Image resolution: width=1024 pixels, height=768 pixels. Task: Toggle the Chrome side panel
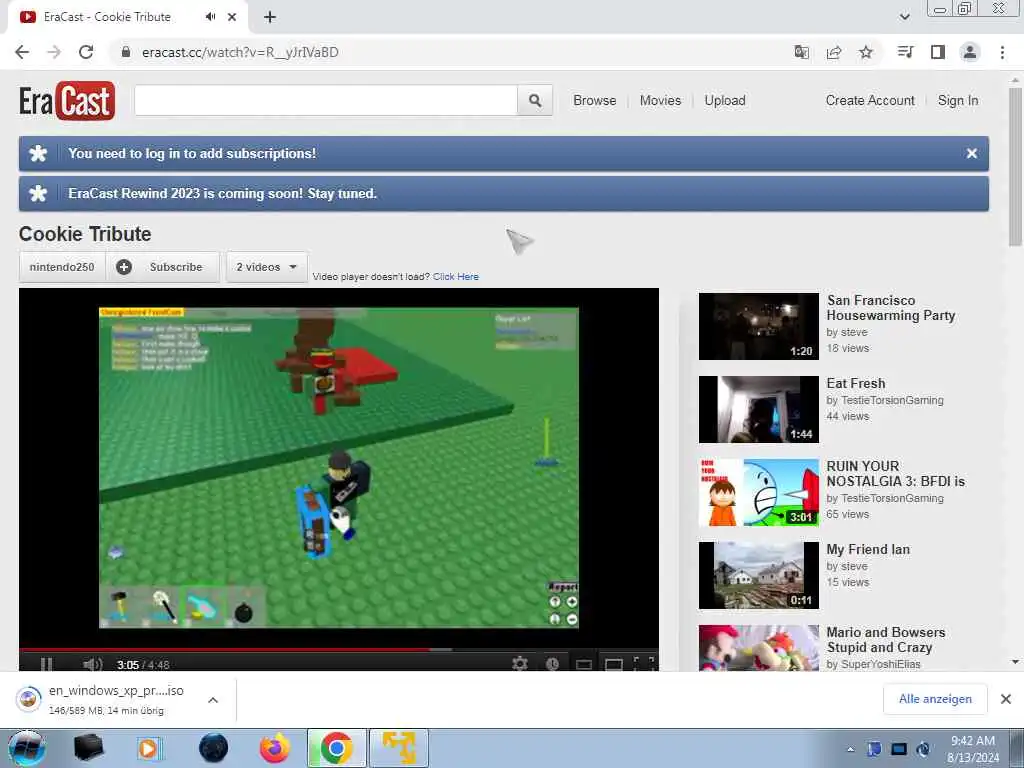point(938,52)
